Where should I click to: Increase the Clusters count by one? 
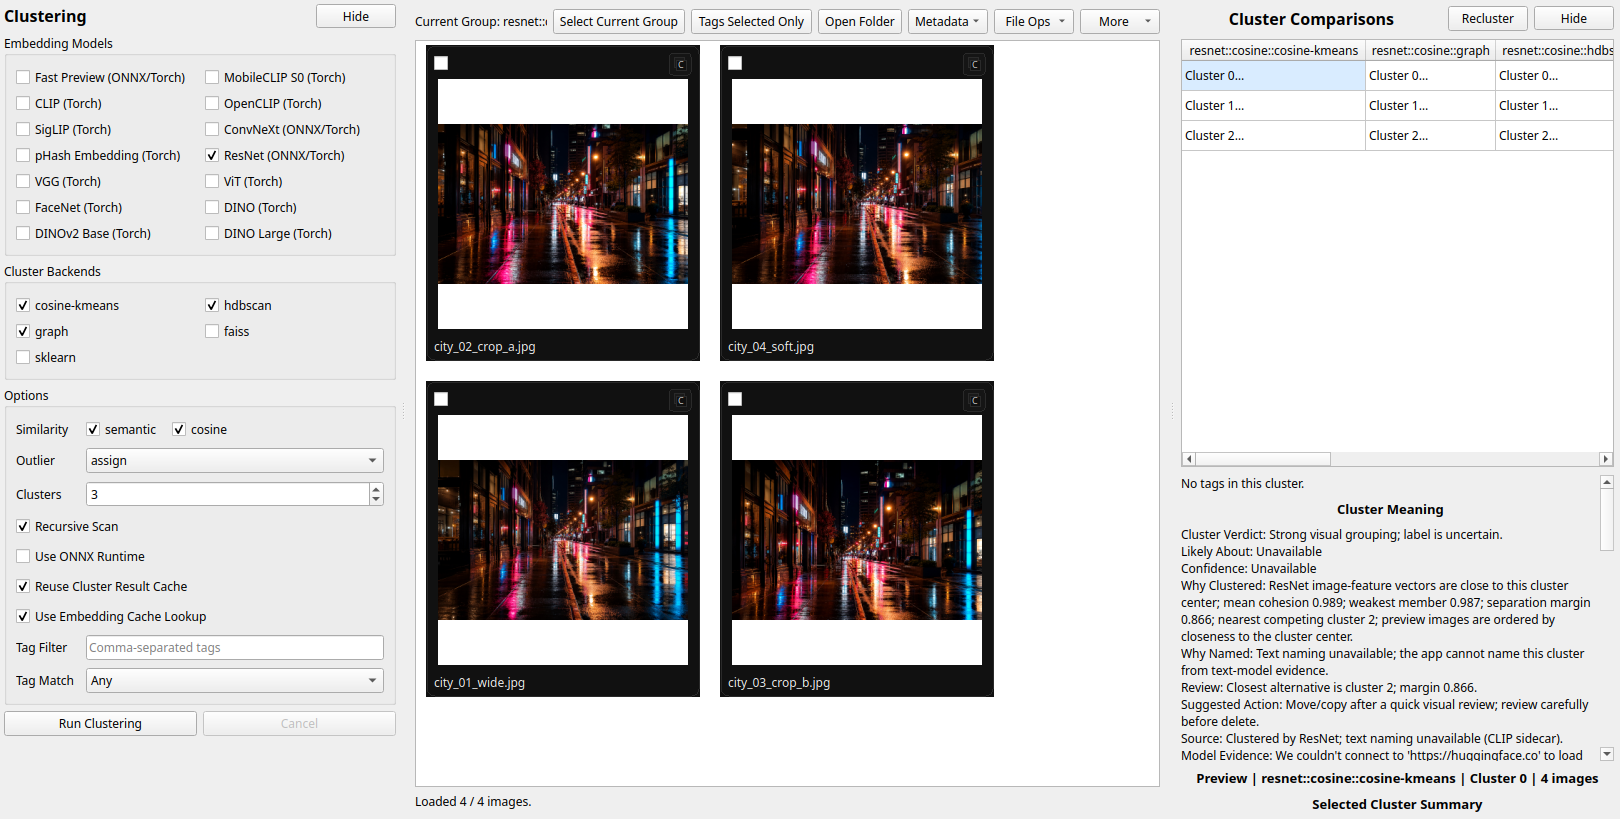click(x=376, y=489)
